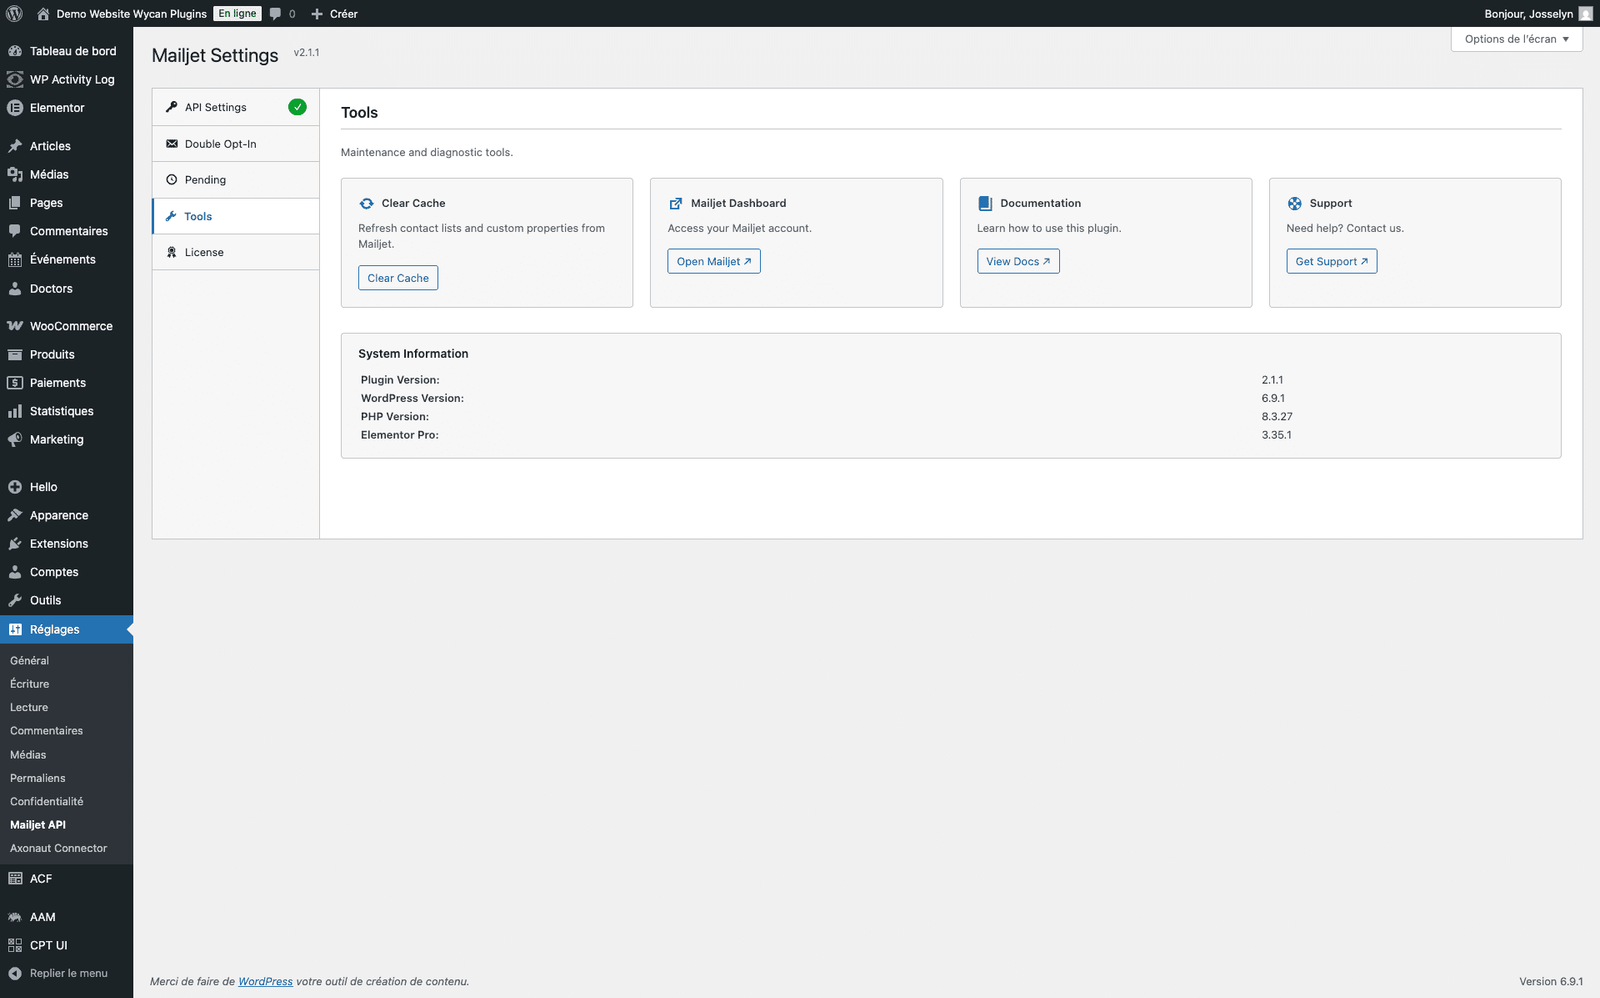This screenshot has width=1600, height=998.
Task: Click the ACF sidebar icon
Action: 15,878
